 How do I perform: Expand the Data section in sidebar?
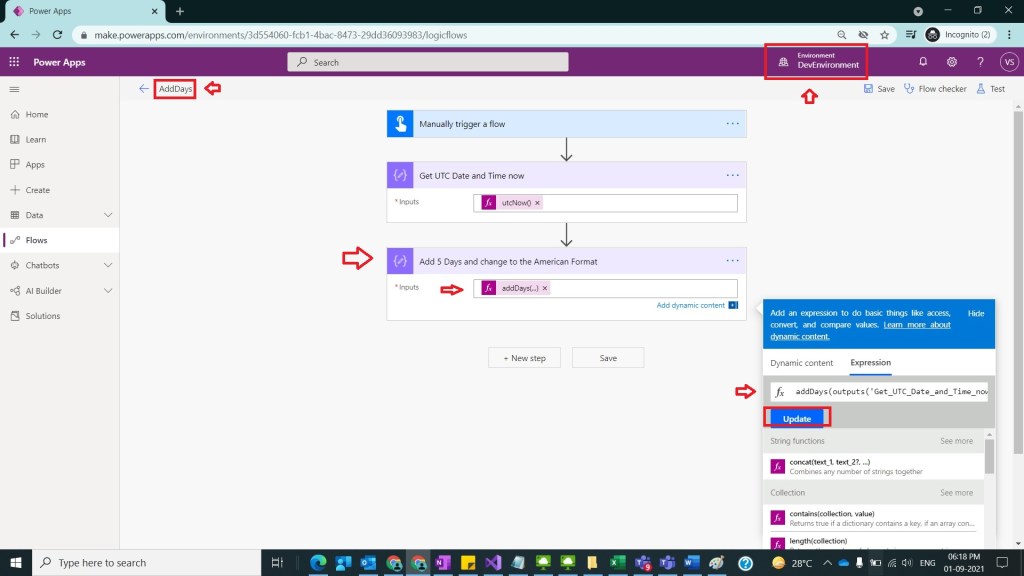[x=107, y=215]
